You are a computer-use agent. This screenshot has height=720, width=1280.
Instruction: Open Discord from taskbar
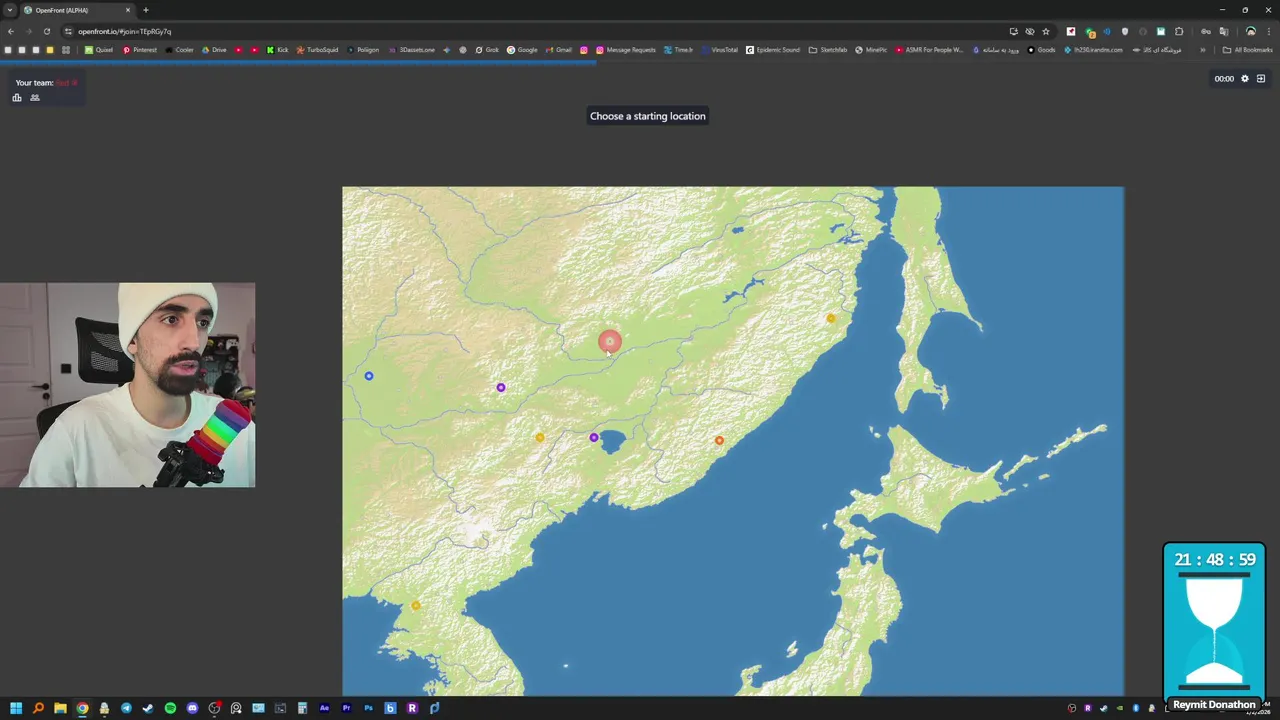[x=192, y=708]
